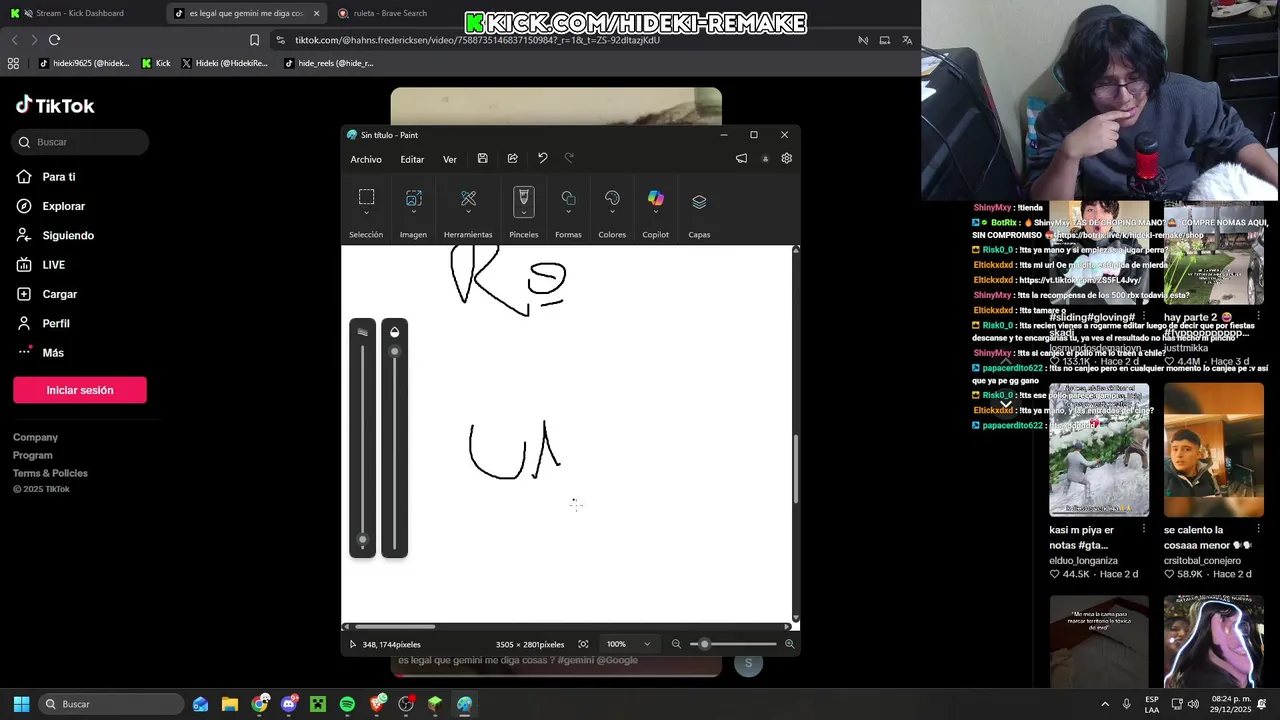The height and width of the screenshot is (720, 1280).
Task: Redo the action in Paint
Action: pyautogui.click(x=569, y=158)
